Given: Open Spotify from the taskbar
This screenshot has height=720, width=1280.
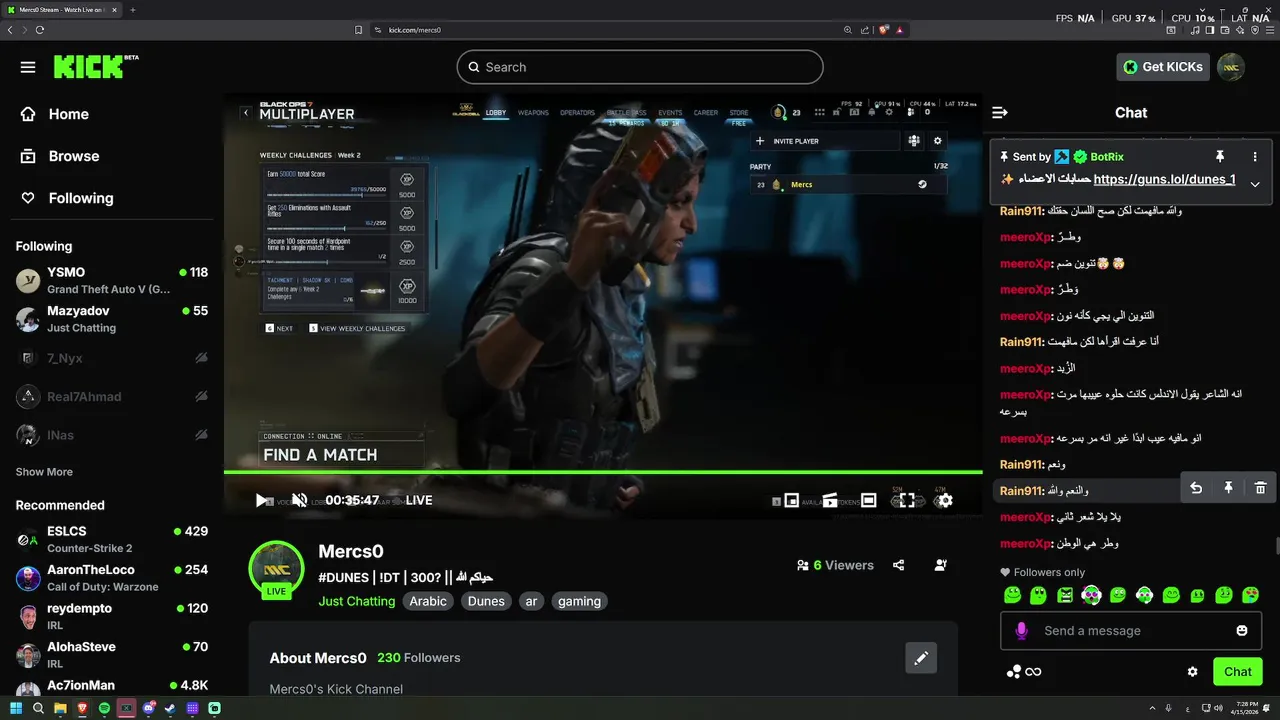Looking at the screenshot, I should (x=104, y=708).
